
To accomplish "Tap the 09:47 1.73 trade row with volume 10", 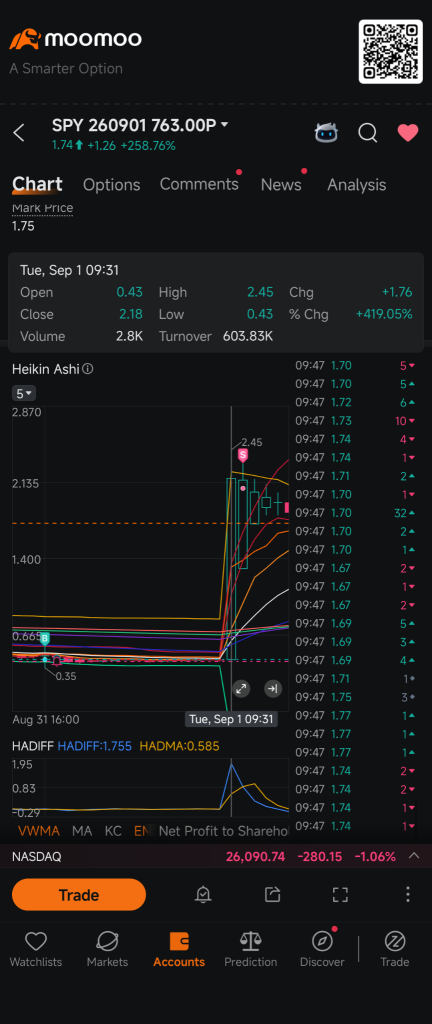I will pos(356,421).
